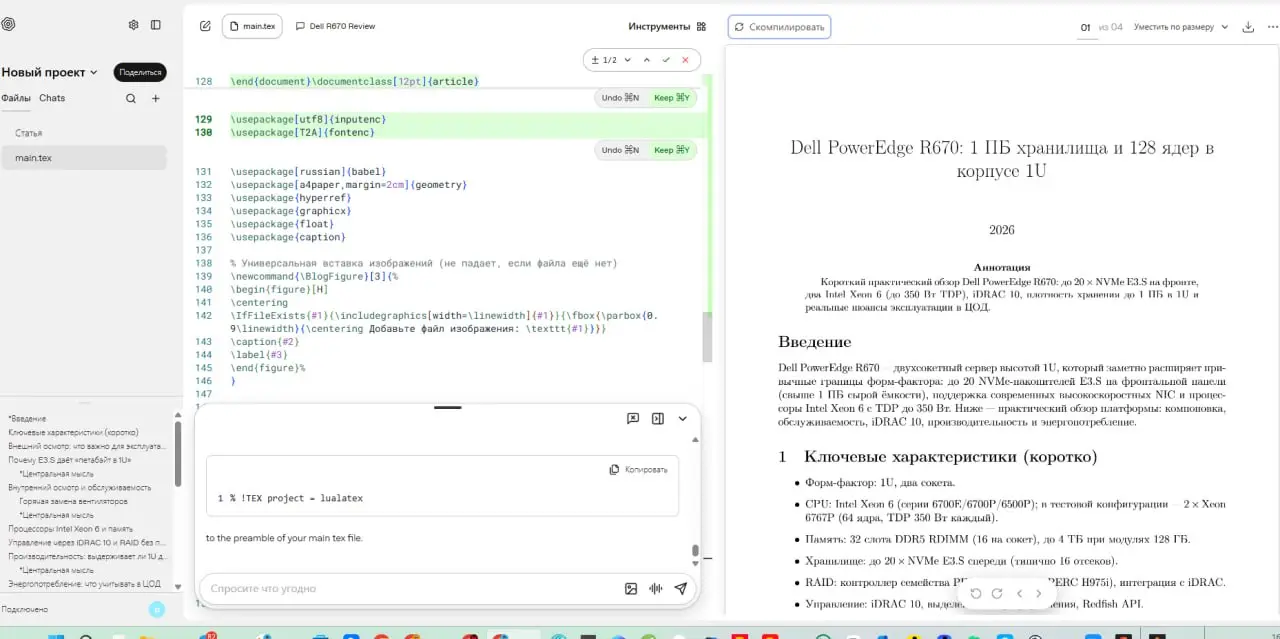The width and height of the screenshot is (1280, 639).
Task: Jump to Процессоры Intel Xeon 6 outline entry
Action: point(70,528)
